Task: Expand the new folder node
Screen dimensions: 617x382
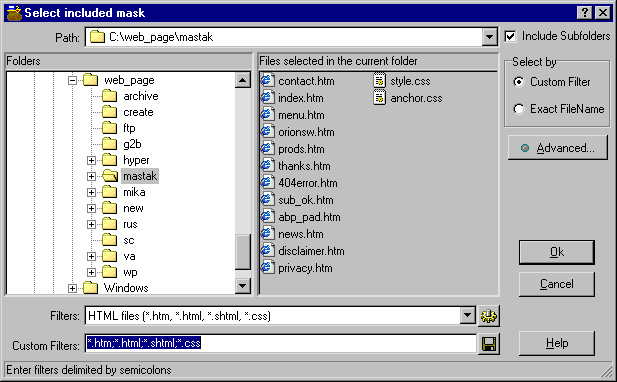Action: (x=91, y=208)
